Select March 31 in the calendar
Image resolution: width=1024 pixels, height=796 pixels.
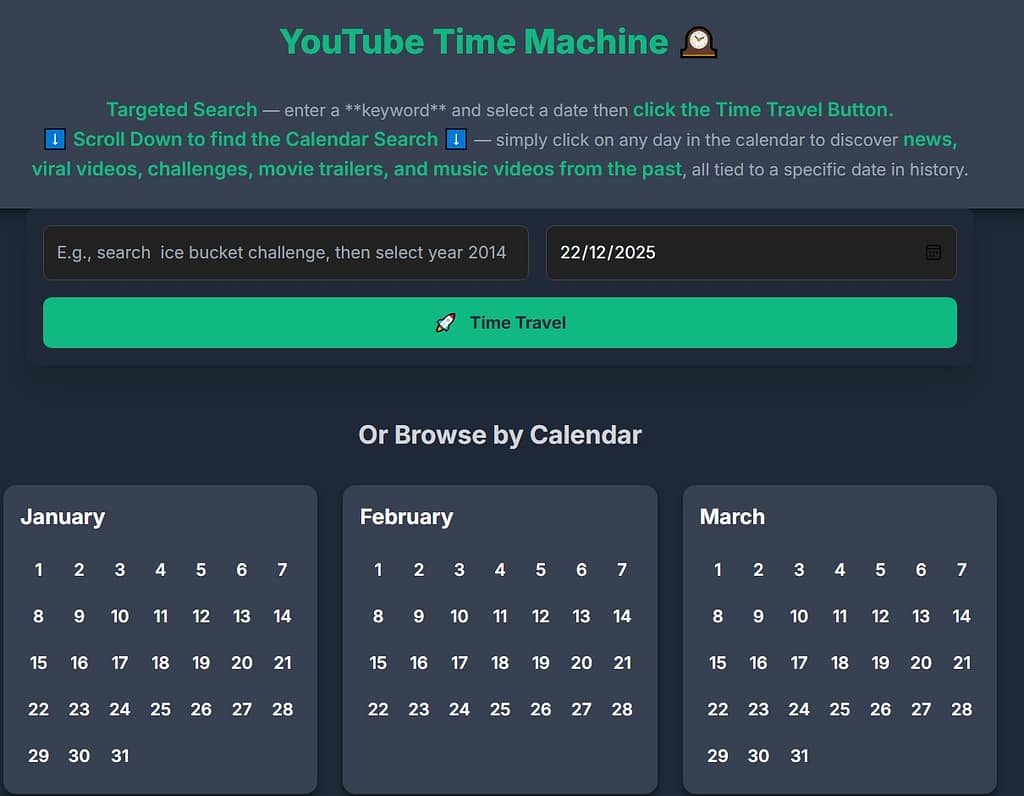tap(799, 756)
